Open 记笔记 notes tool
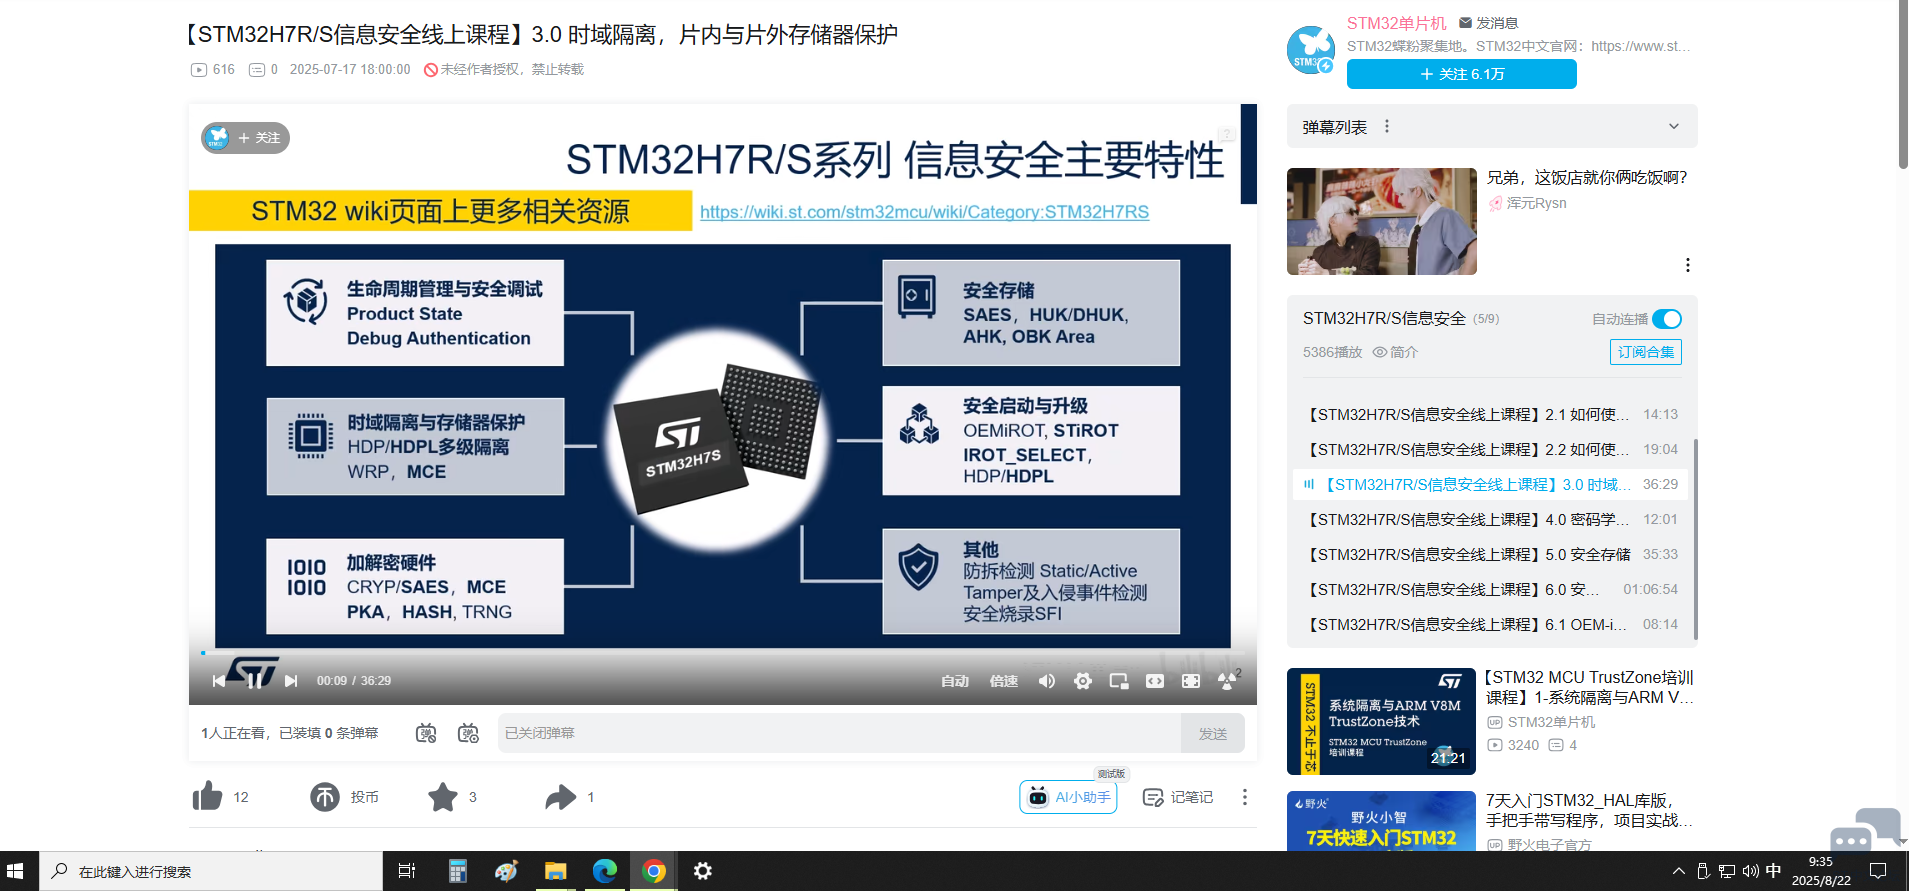Screen dimensions: 1909x891 click(1178, 797)
